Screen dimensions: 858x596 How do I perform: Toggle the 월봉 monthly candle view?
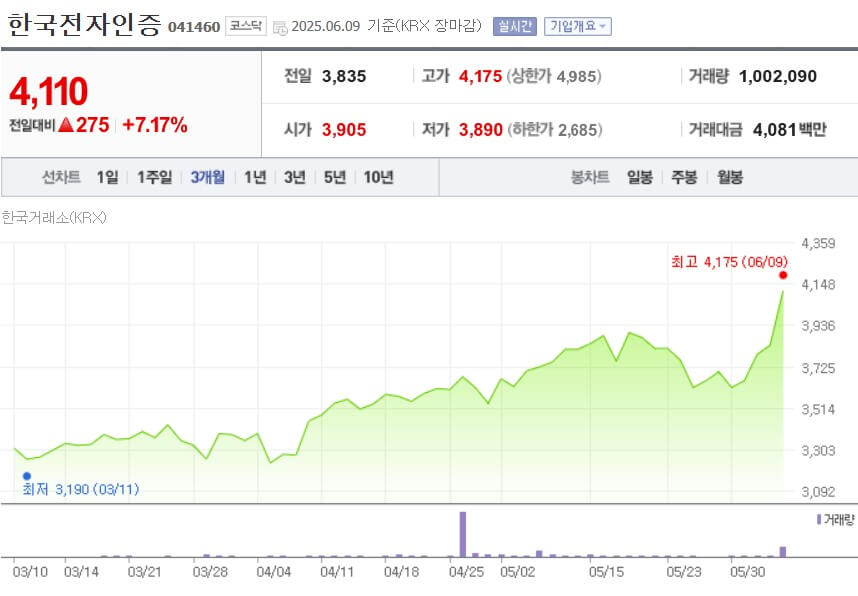click(x=728, y=176)
